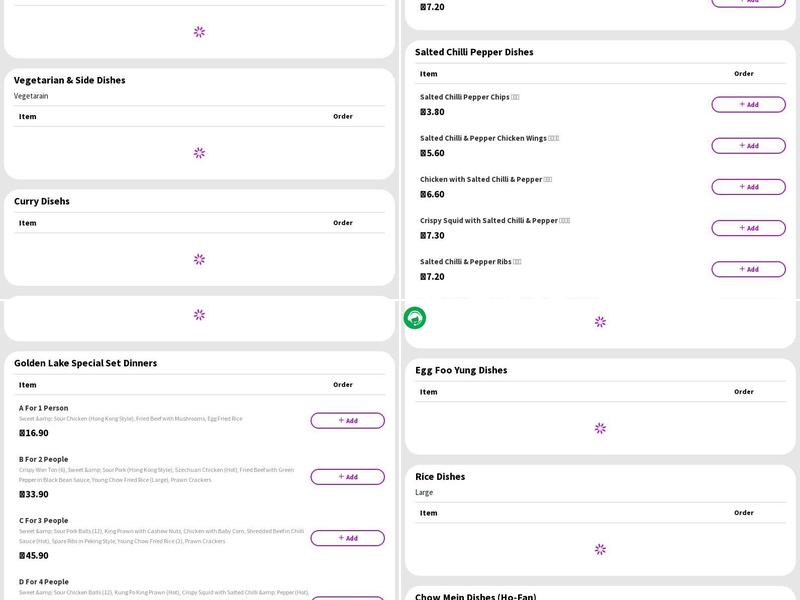Add Salted Chilli & Pepper Ribs to order
Screen dimensions: 800x600
click(x=748, y=269)
